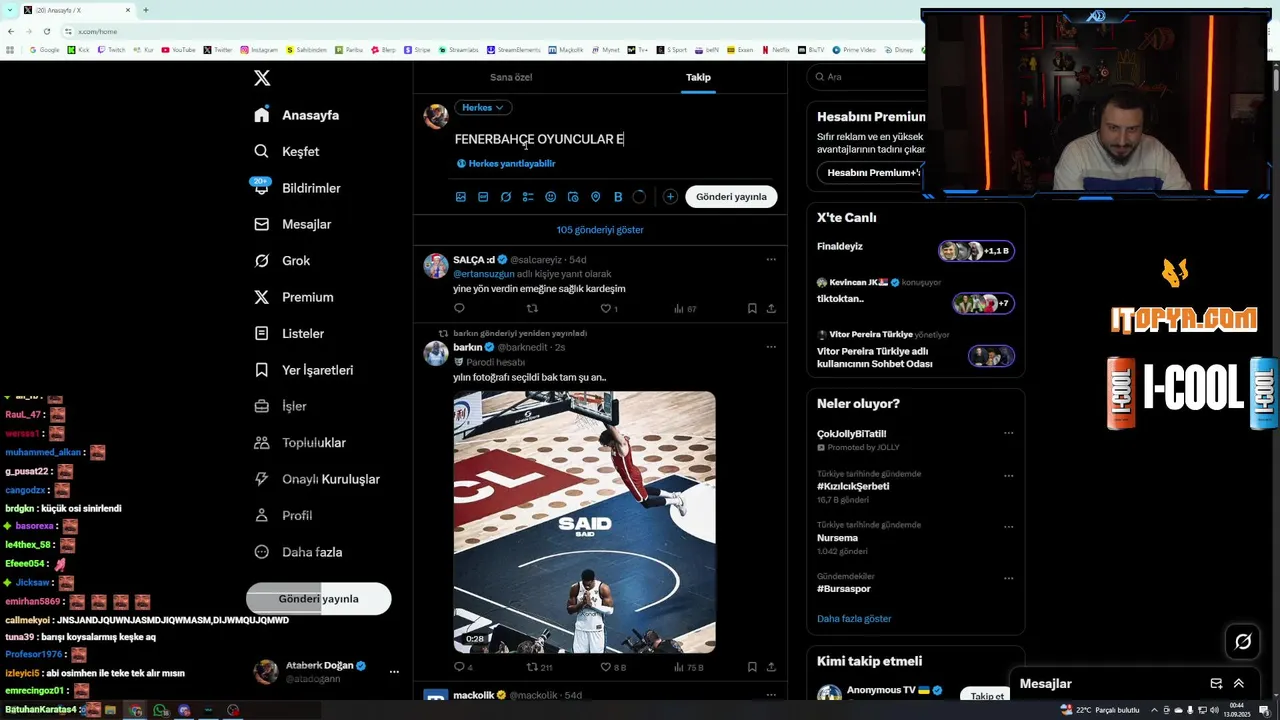Open İşler jobs page
Viewport: 1280px width, 720px height.
pyautogui.click(x=280, y=406)
